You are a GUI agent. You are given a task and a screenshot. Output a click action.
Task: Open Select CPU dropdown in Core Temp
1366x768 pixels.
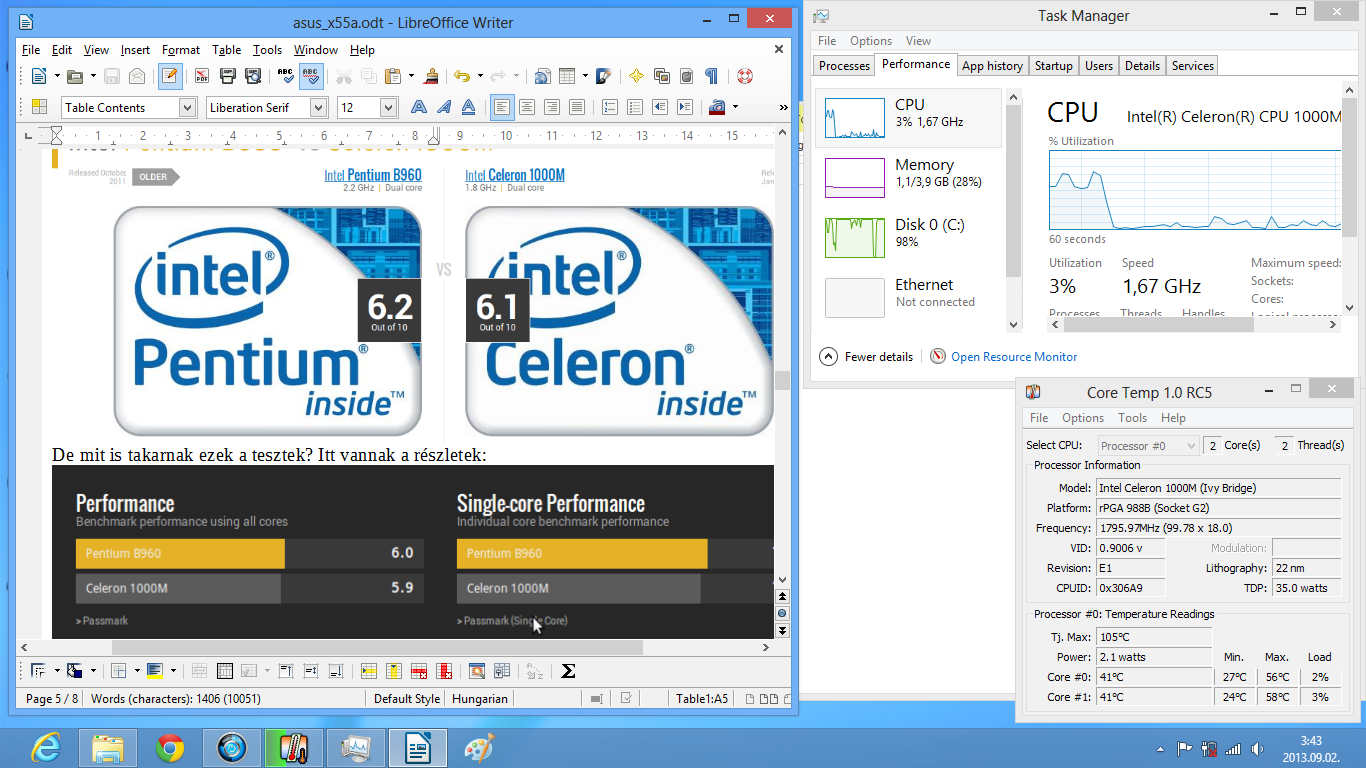(1148, 446)
